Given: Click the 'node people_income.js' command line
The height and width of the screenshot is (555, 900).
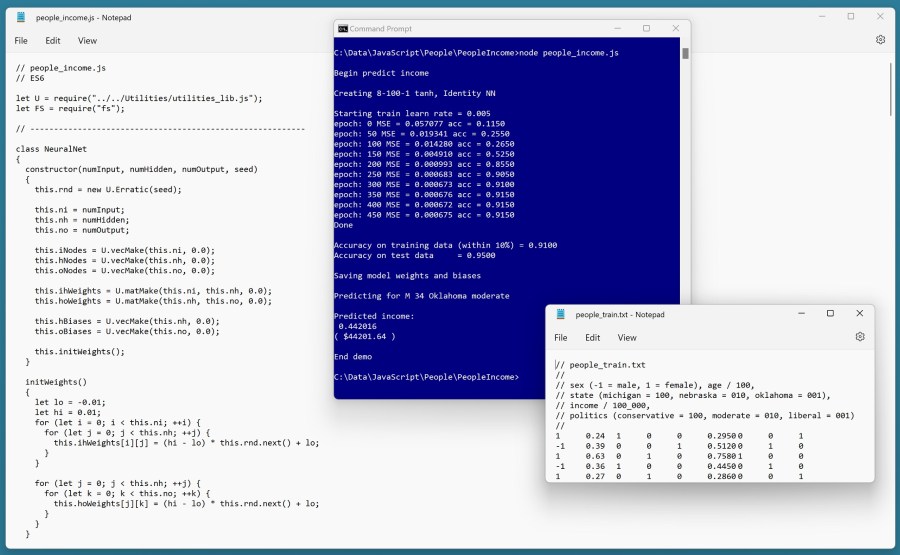Looking at the screenshot, I should [x=476, y=53].
